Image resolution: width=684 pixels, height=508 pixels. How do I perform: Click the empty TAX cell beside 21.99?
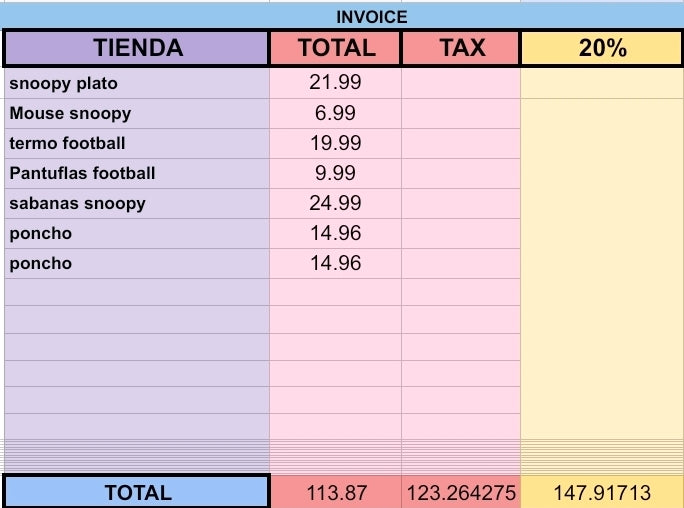coord(461,83)
